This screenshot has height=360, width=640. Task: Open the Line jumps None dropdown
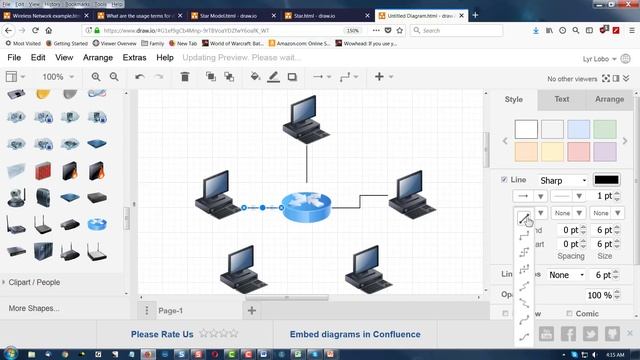pos(566,275)
